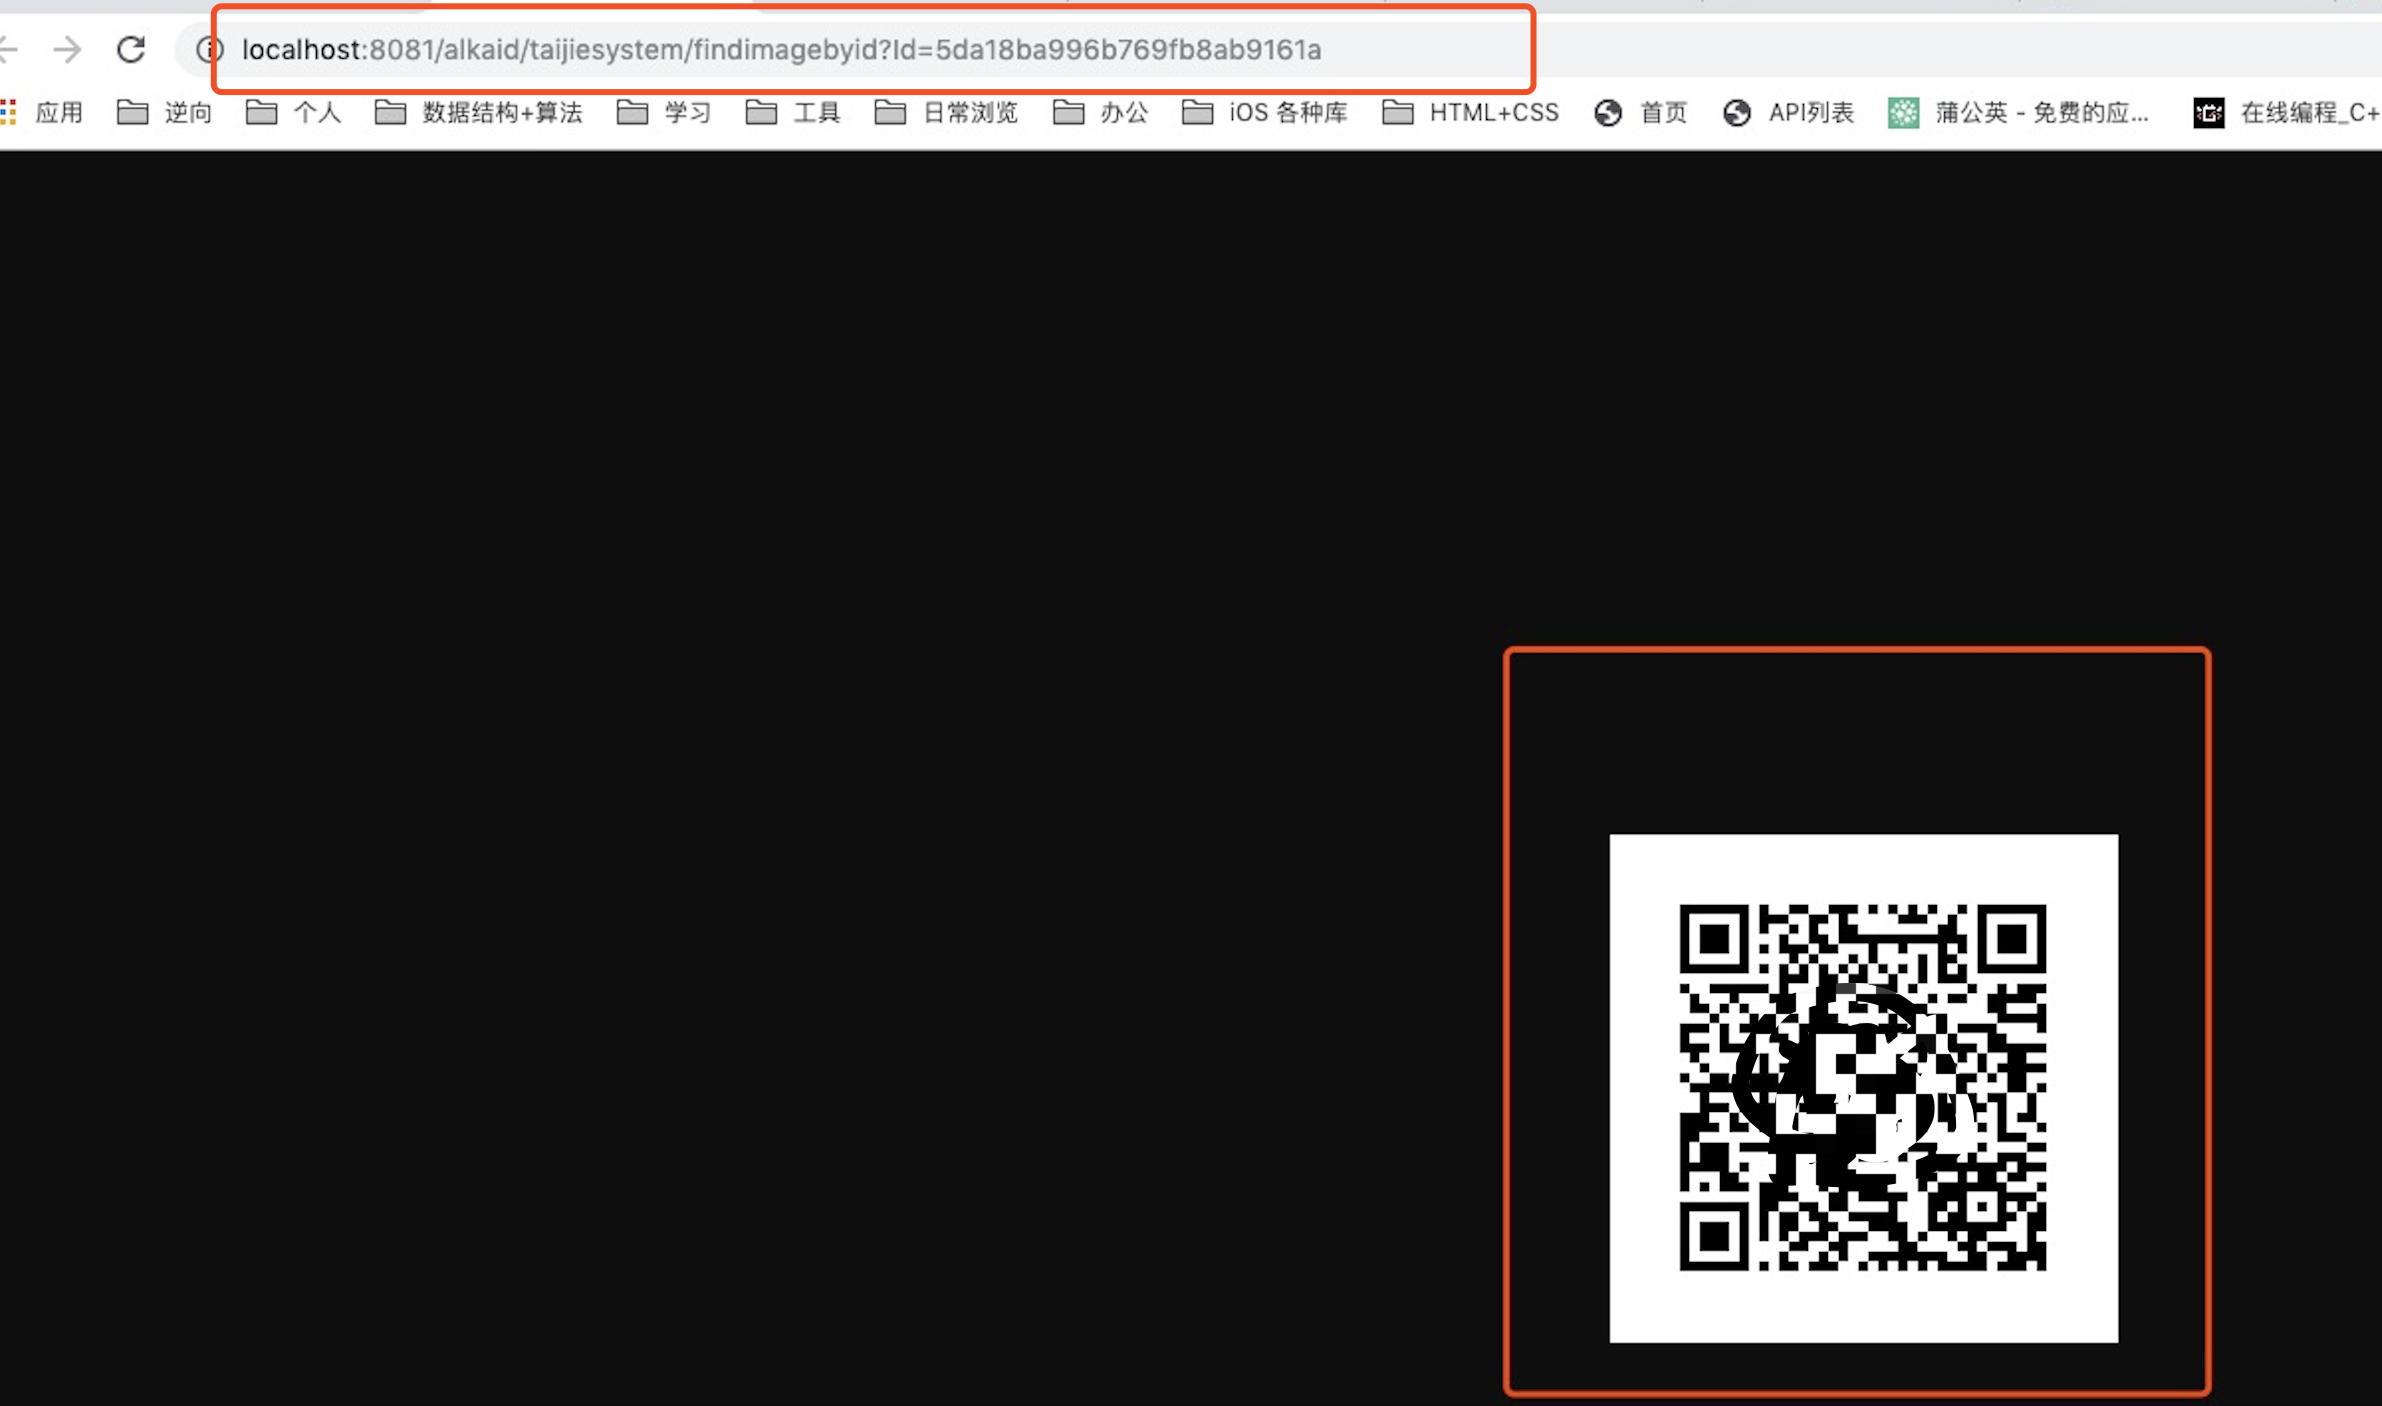Viewport: 2382px width, 1406px height.
Task: Open the 学习 bookmark folder
Action: (664, 112)
